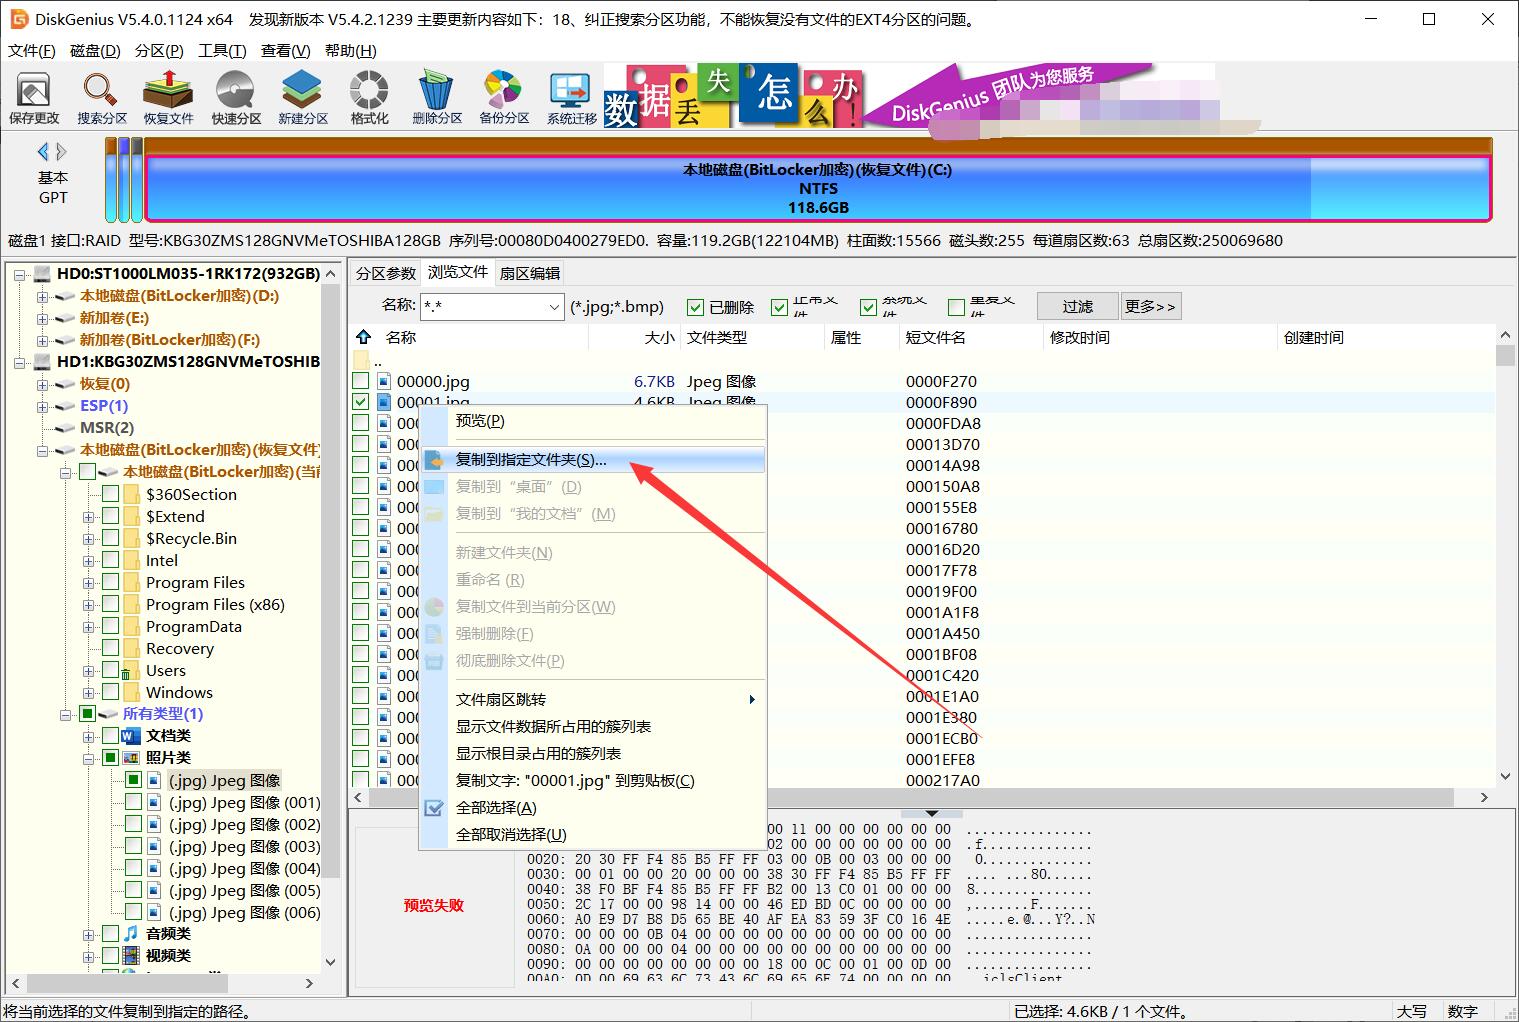Image resolution: width=1519 pixels, height=1022 pixels.
Task: Click the Users folder icon
Action: (x=132, y=670)
